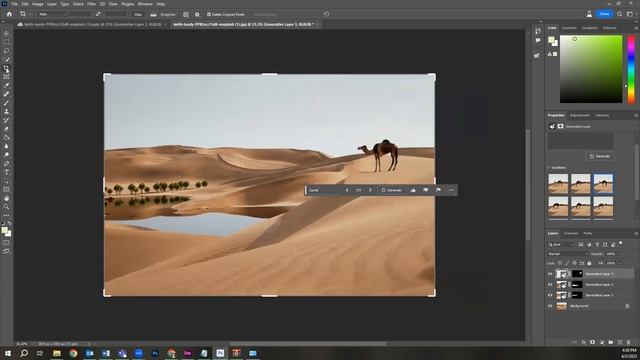Image resolution: width=640 pixels, height=360 pixels.
Task: Select the Object Selection tool
Action: pyautogui.click(x=6, y=60)
